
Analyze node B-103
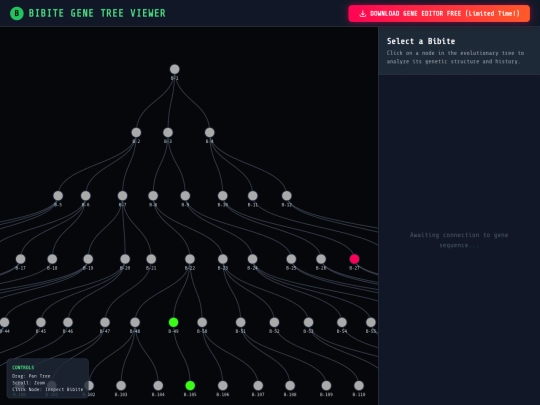tap(121, 386)
